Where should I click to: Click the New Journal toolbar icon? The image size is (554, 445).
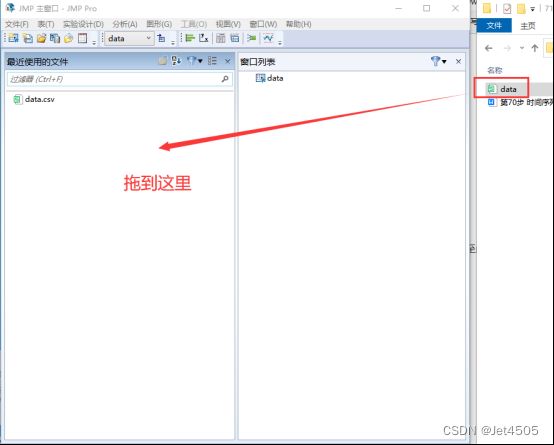83,38
